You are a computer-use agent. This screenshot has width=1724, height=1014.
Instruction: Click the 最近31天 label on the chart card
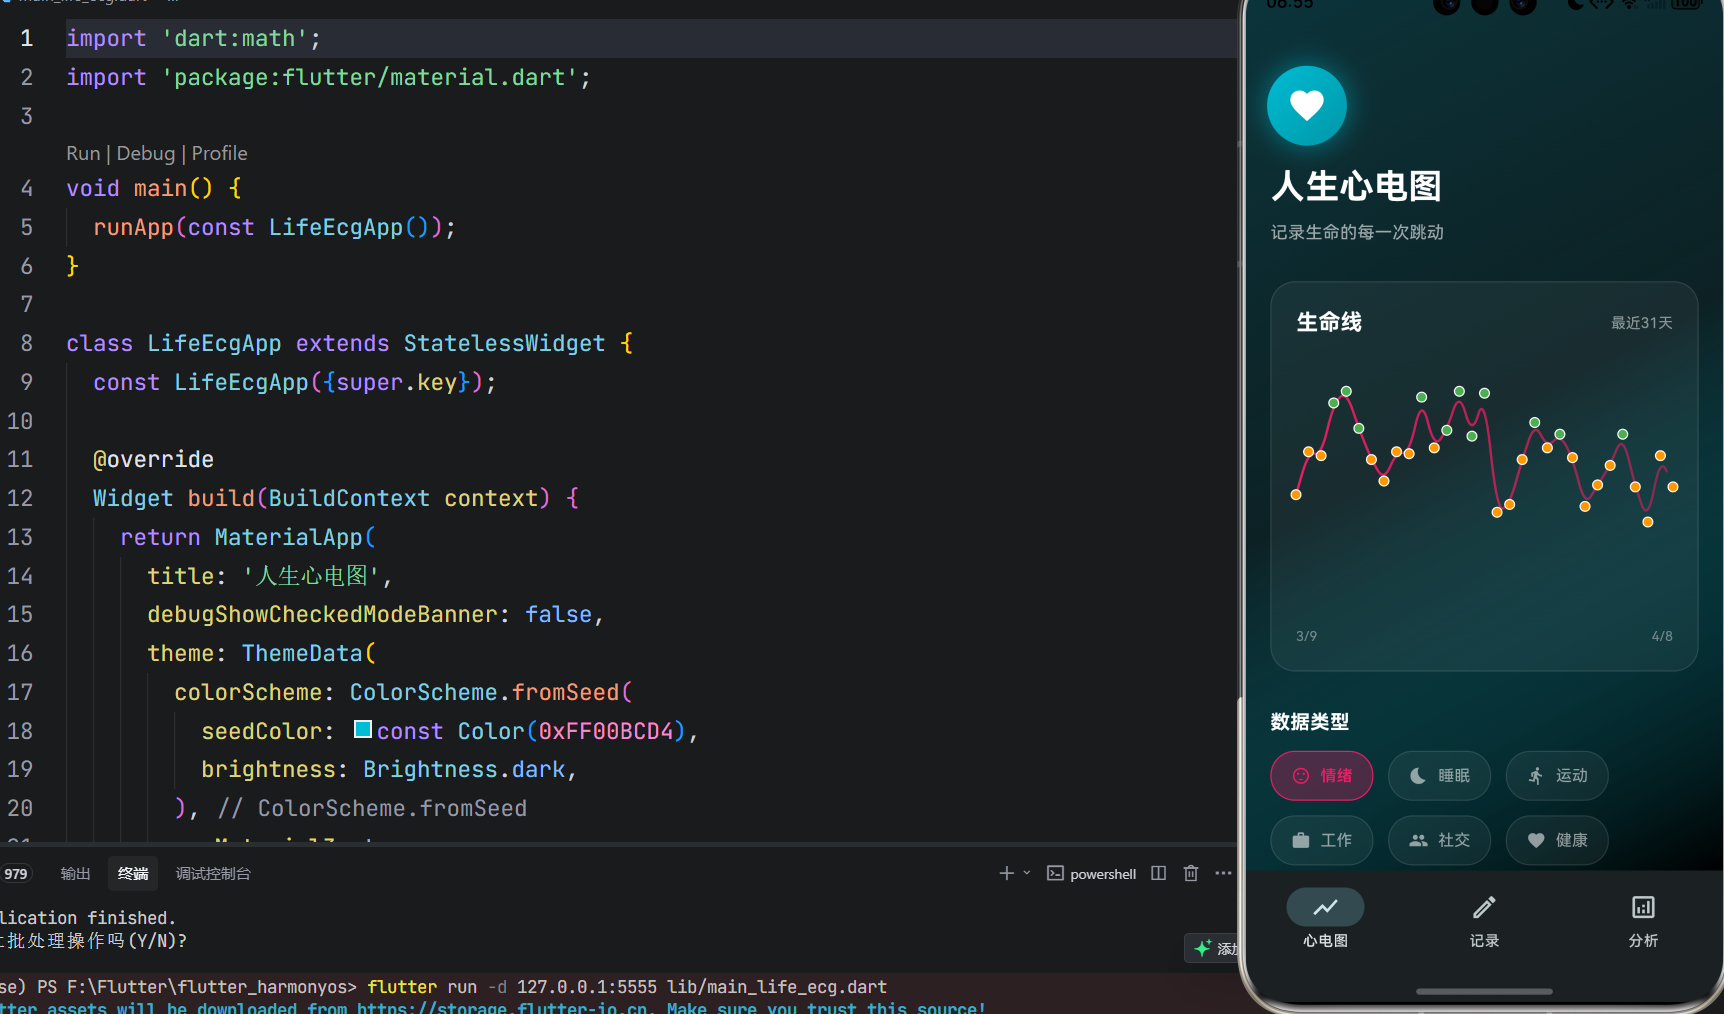pyautogui.click(x=1641, y=323)
